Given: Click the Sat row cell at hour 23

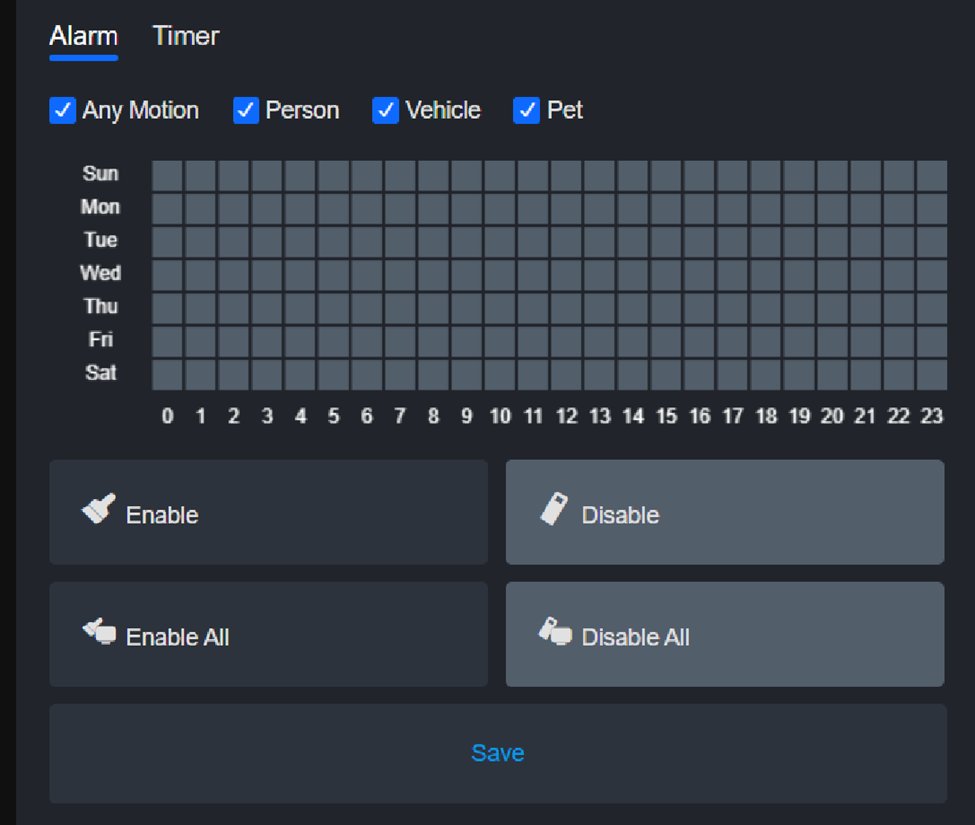Looking at the screenshot, I should pos(932,375).
